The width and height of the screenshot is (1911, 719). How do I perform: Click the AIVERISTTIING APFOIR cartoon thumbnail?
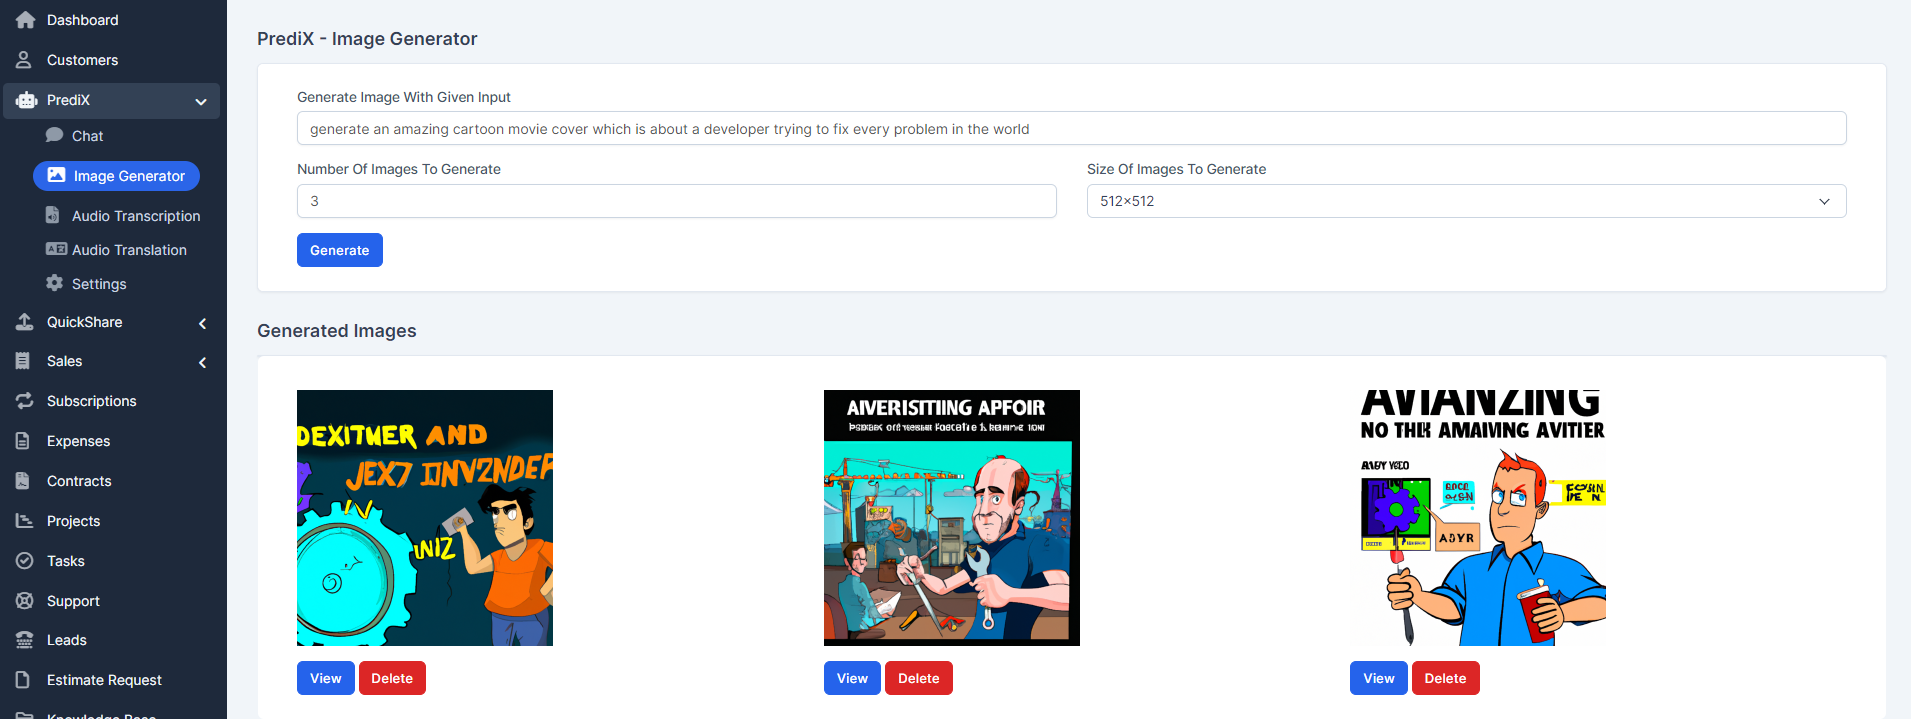(x=952, y=518)
